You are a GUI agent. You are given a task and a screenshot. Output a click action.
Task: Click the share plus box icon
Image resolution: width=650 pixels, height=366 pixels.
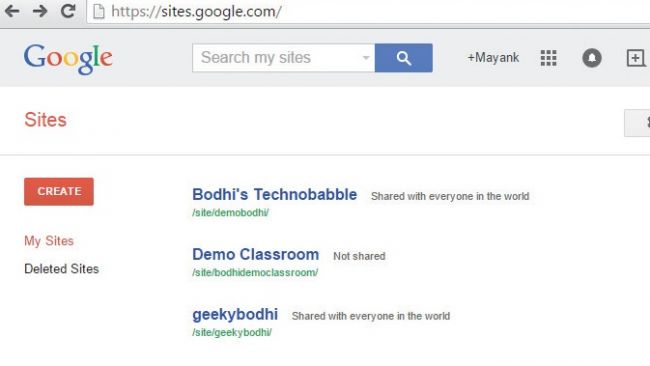pos(635,58)
